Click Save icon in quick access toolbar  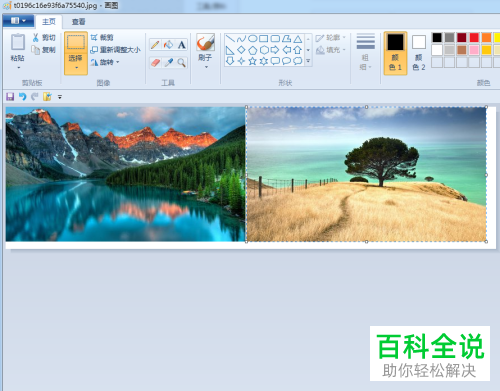click(x=10, y=97)
